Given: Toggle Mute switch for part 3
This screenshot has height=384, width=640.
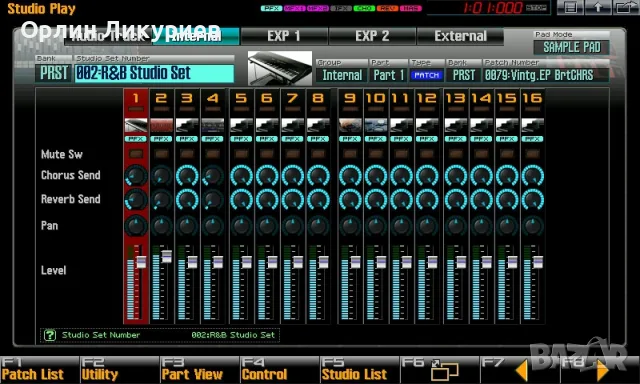Looking at the screenshot, I should (187, 154).
